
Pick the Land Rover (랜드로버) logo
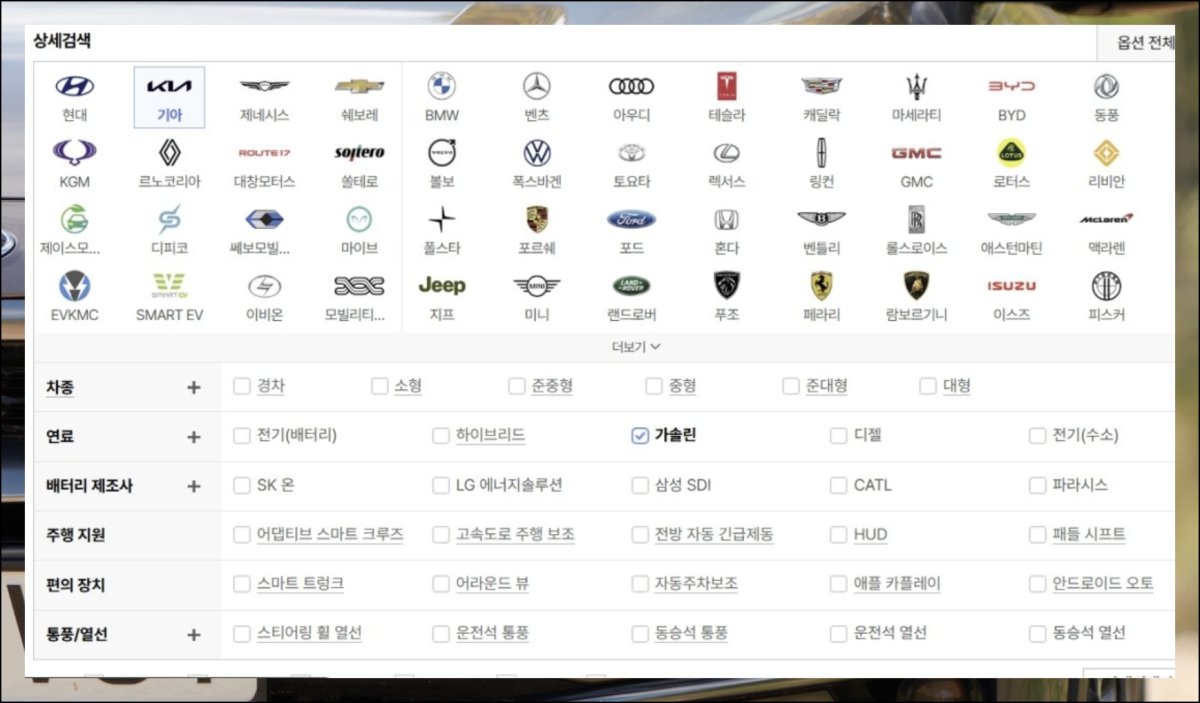632,286
